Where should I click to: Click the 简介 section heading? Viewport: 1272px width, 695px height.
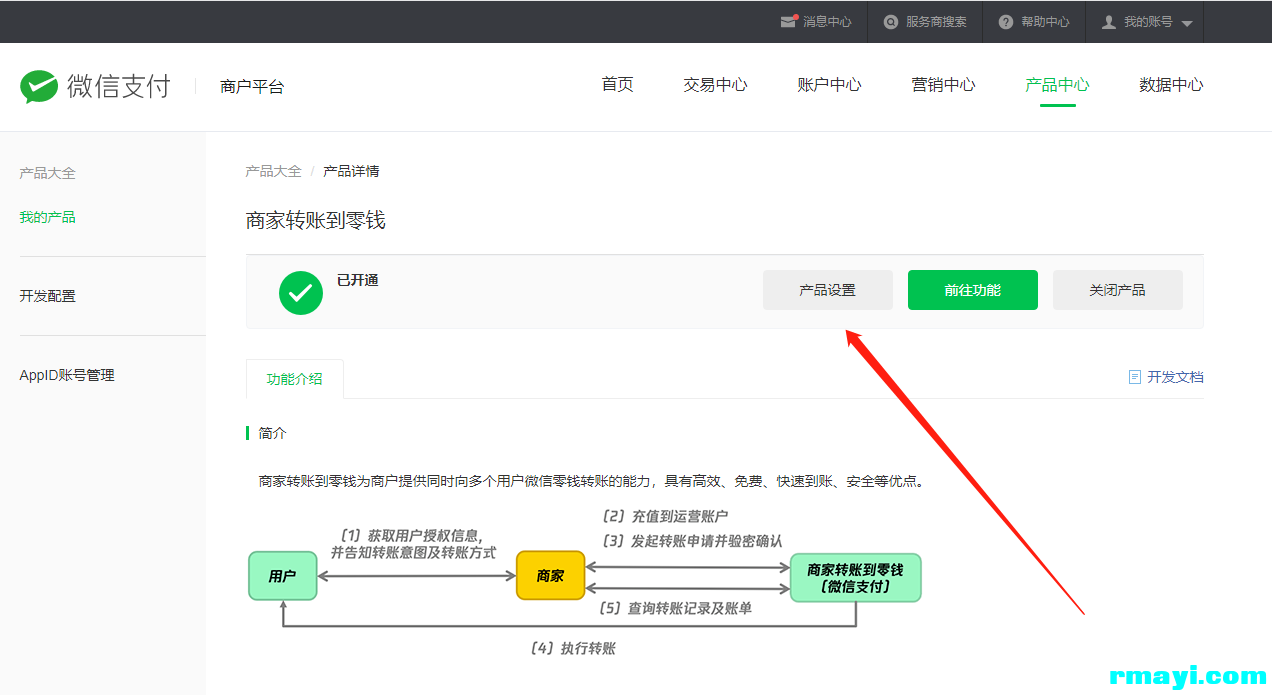[272, 433]
